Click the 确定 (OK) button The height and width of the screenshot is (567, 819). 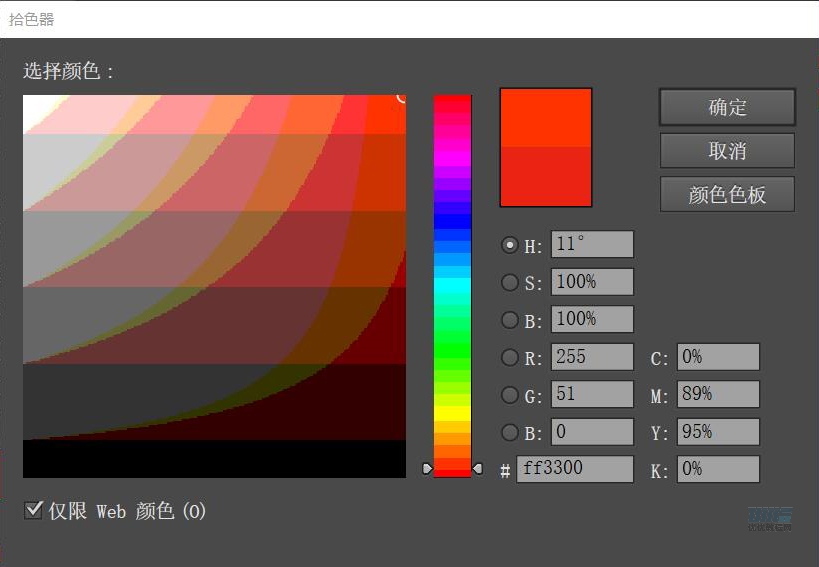point(727,107)
